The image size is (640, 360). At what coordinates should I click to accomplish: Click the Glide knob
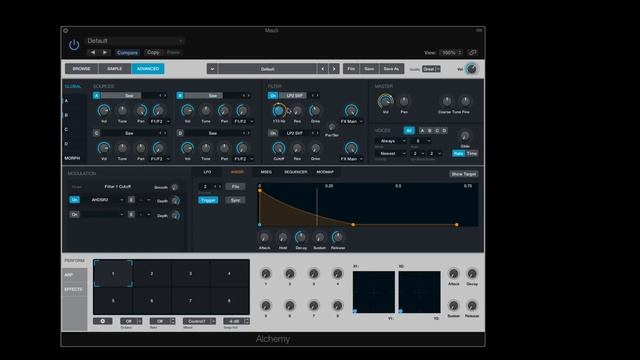464,136
